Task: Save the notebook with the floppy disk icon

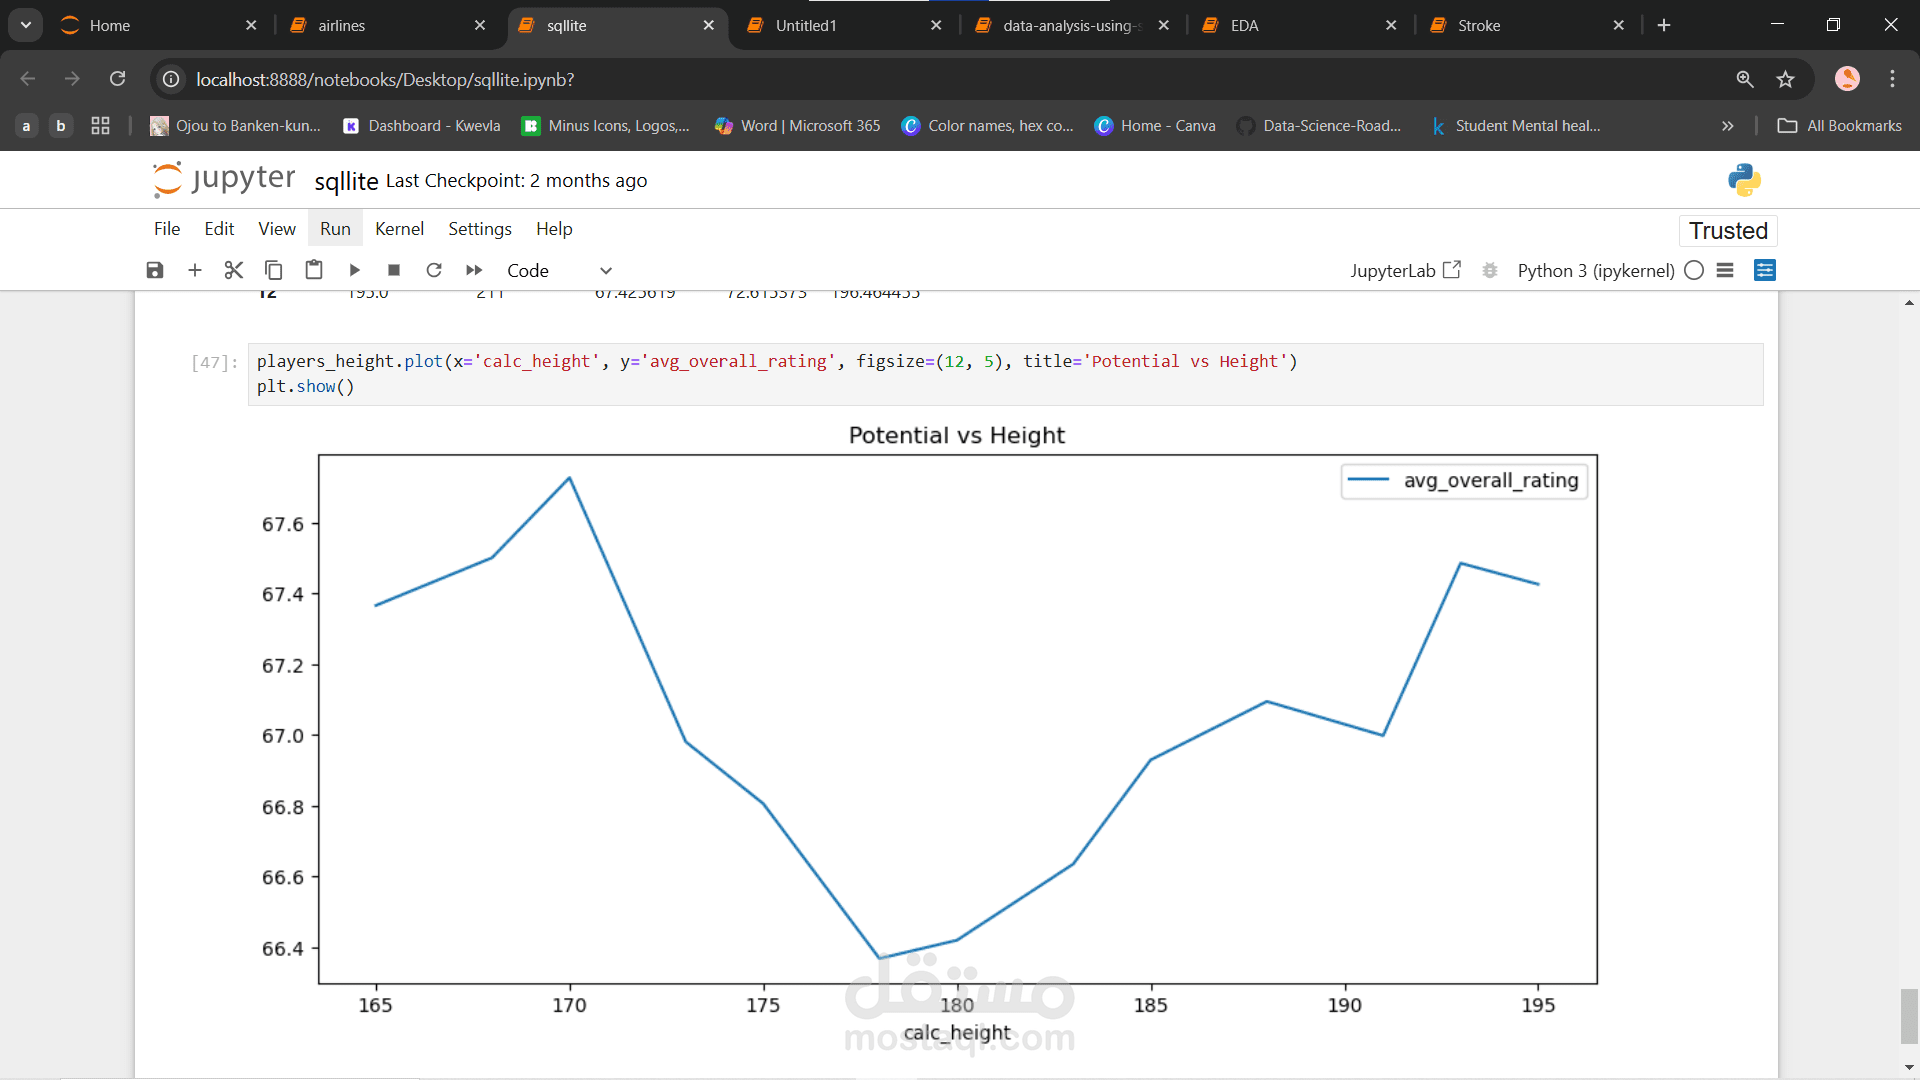Action: point(155,270)
